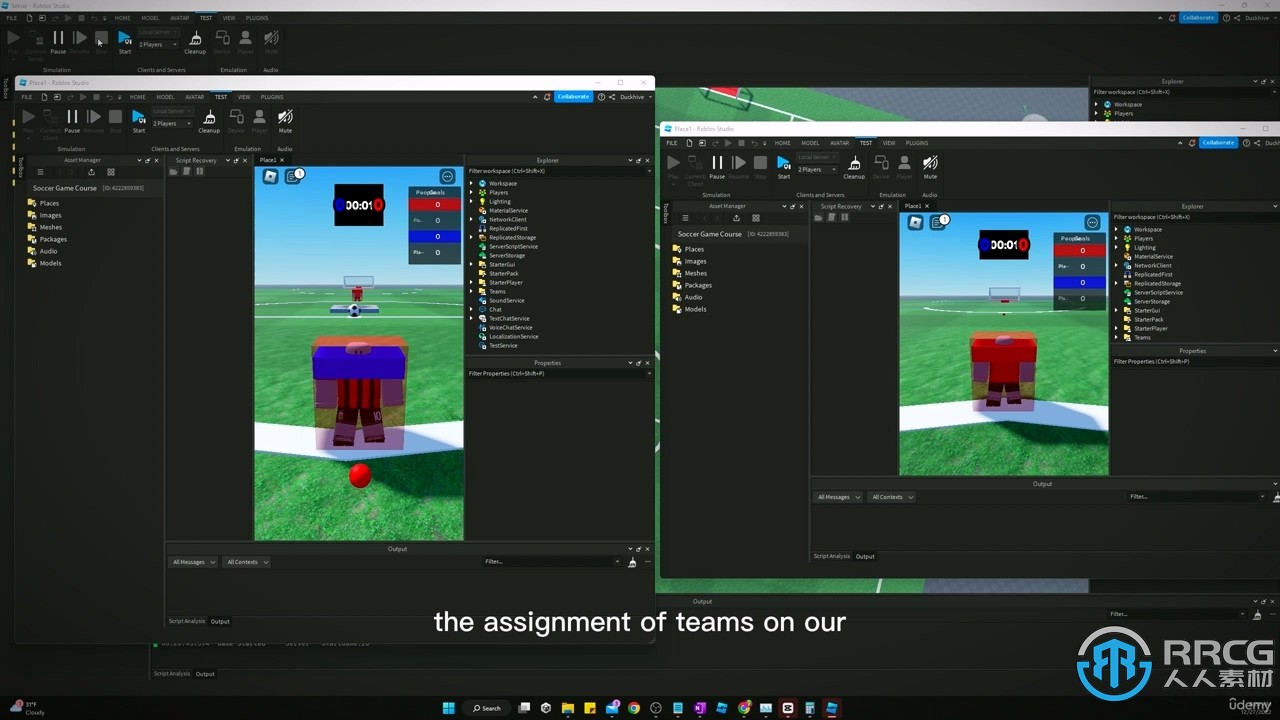Click three-dots more button in left game viewport

(x=448, y=177)
